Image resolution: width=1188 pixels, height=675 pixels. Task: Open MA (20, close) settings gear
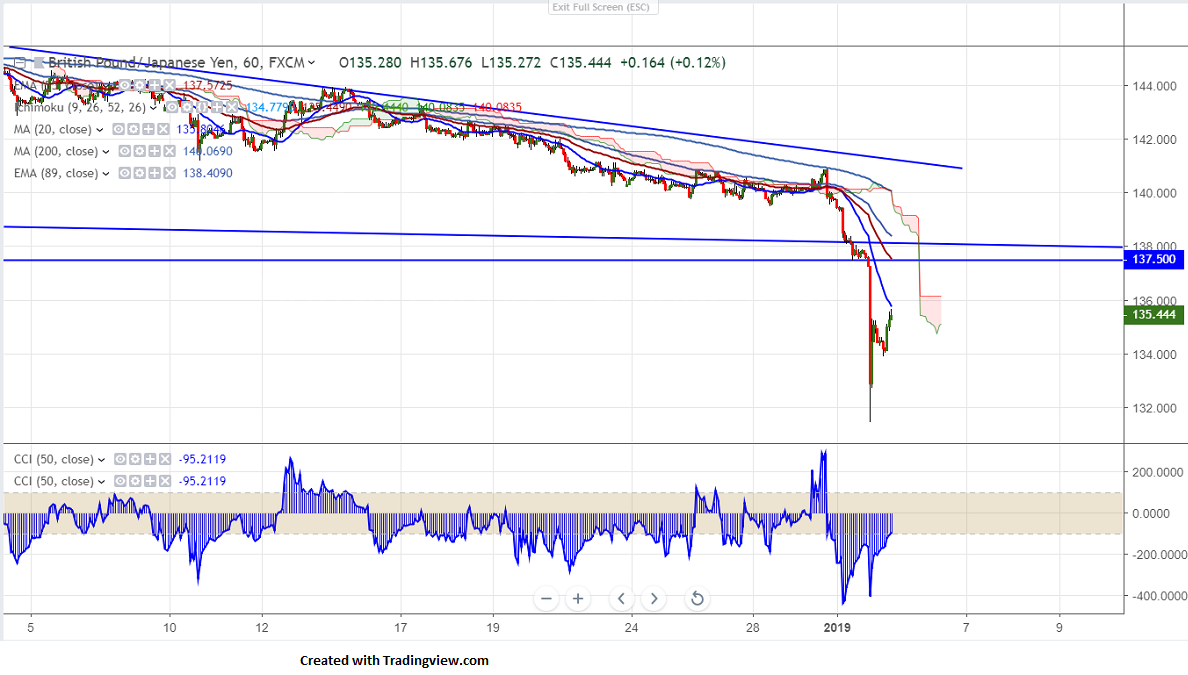[133, 130]
